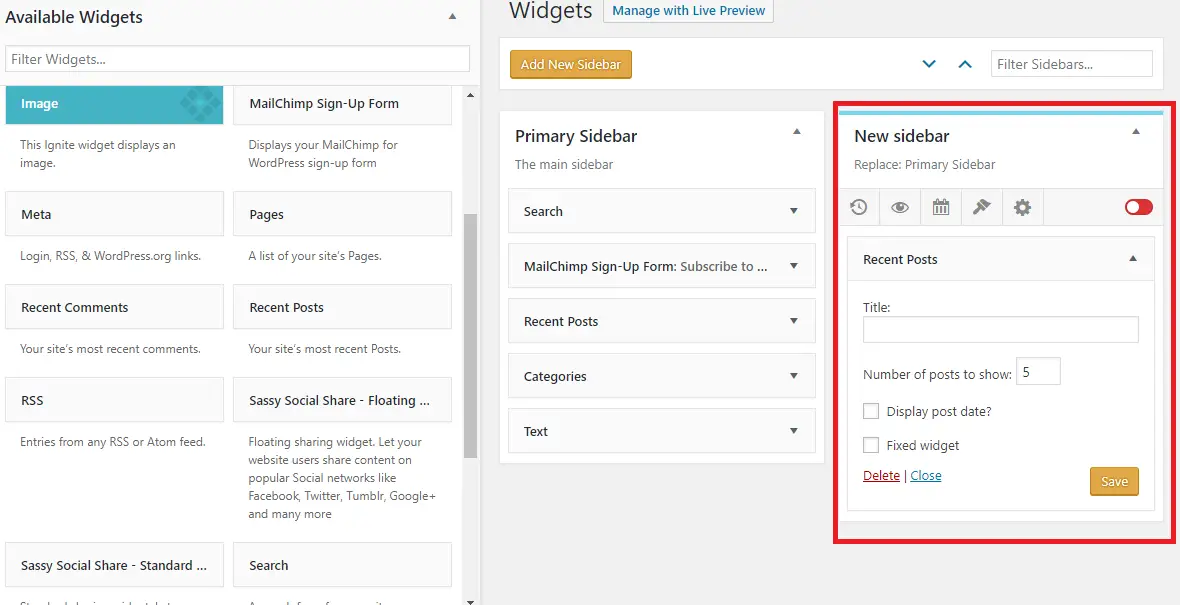Select the Recent Comments available widget
Image resolution: width=1180 pixels, height=605 pixels.
pos(114,307)
